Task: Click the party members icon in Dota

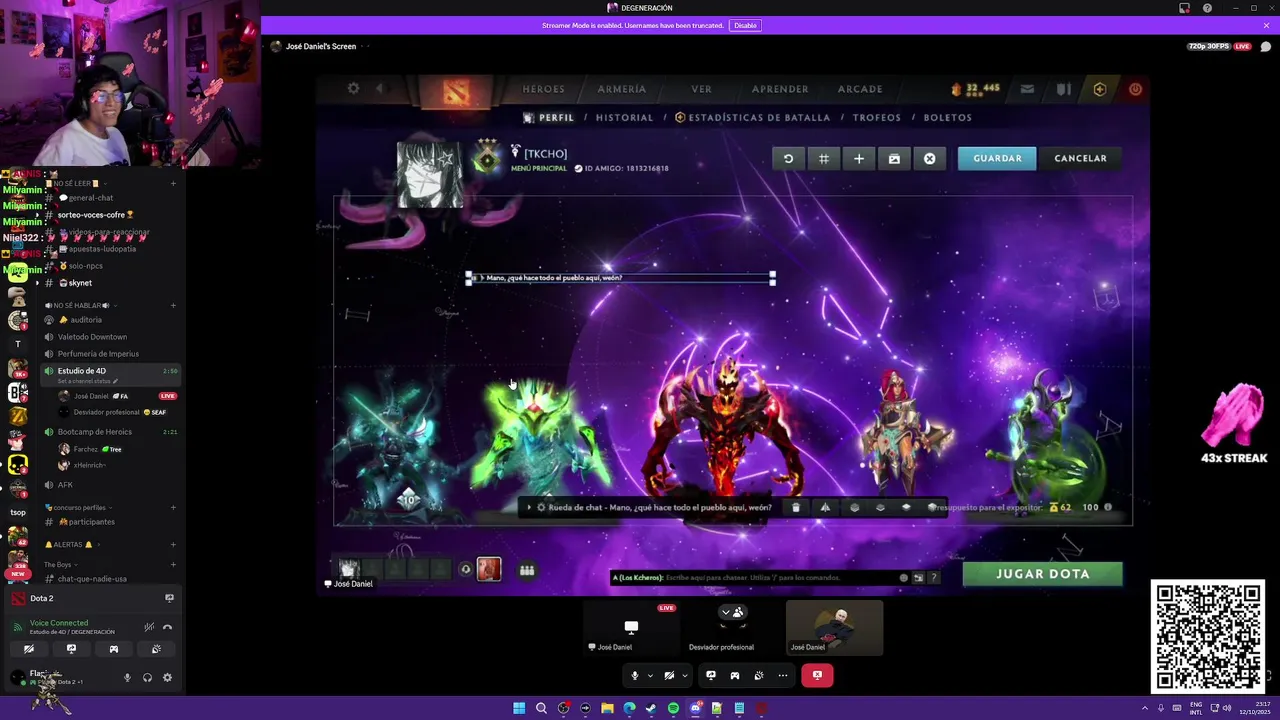Action: [526, 570]
